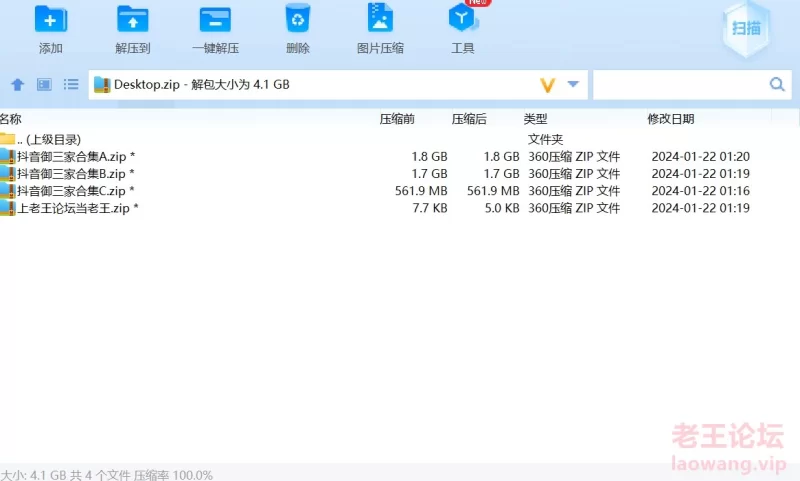
Task: Click the 删除 (Delete) trash icon
Action: click(x=297, y=19)
